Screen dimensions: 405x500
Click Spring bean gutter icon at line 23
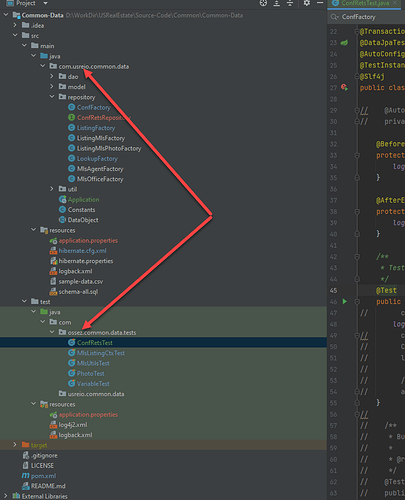point(344,43)
